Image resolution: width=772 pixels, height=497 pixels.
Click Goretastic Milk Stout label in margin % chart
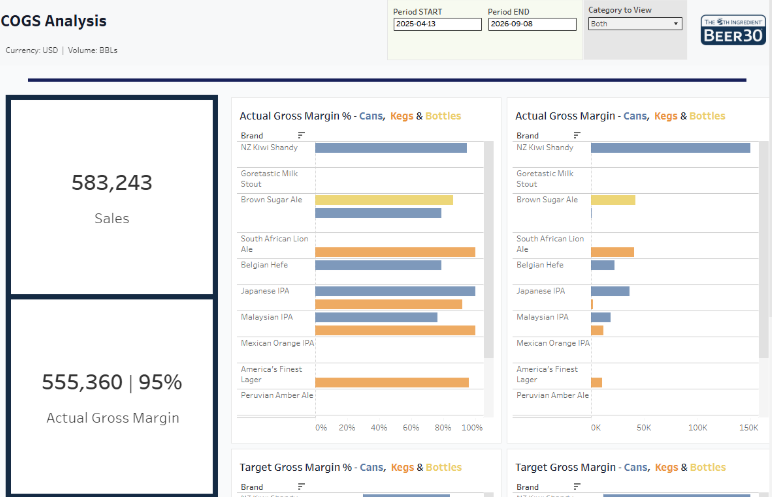[x=269, y=179]
